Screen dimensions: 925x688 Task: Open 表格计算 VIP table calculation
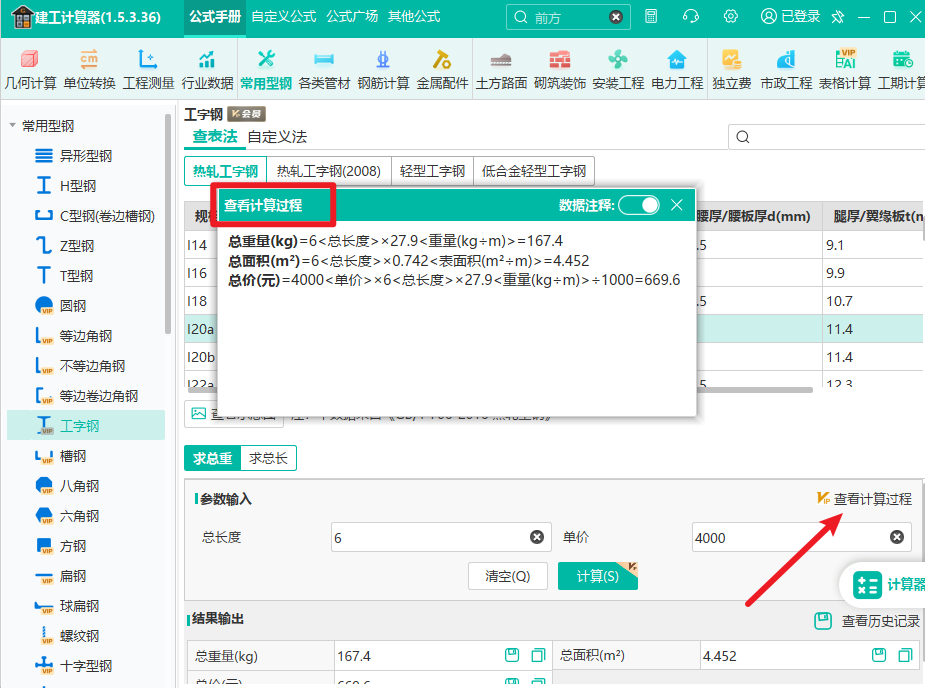click(845, 70)
